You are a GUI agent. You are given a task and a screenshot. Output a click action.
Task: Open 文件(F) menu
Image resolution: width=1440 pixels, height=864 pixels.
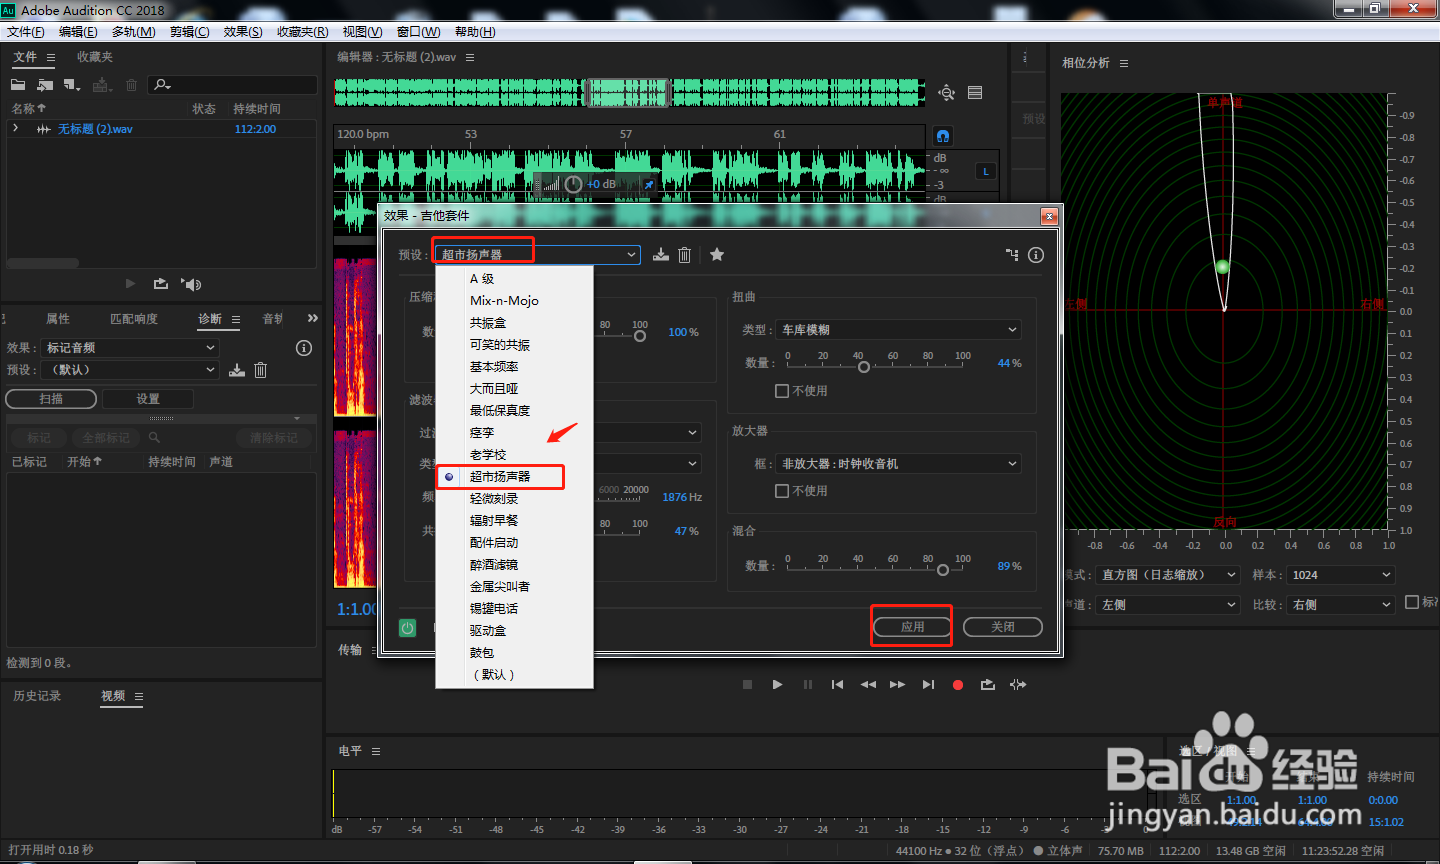pos(26,32)
